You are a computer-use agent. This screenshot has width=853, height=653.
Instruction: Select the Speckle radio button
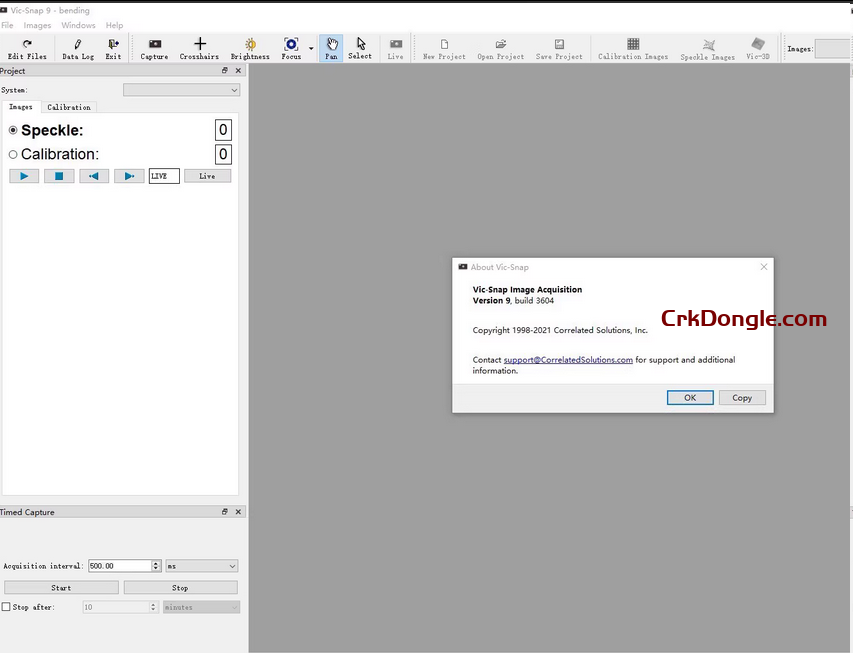tap(14, 130)
